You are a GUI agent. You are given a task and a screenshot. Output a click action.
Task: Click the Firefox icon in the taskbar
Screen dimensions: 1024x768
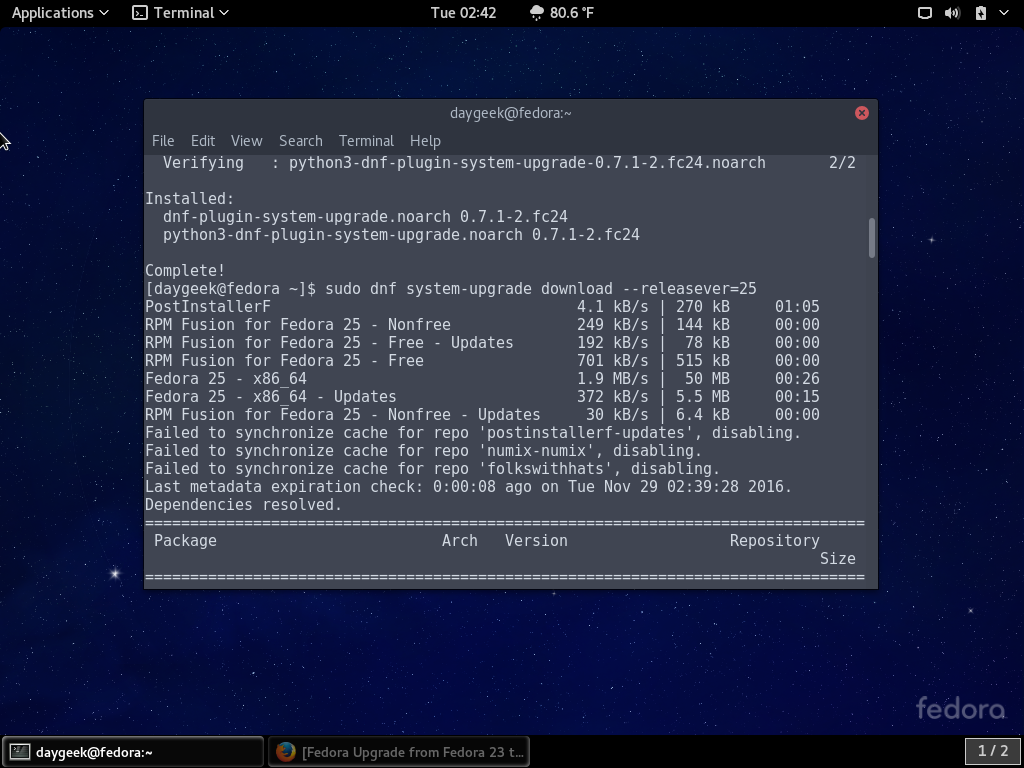point(286,752)
